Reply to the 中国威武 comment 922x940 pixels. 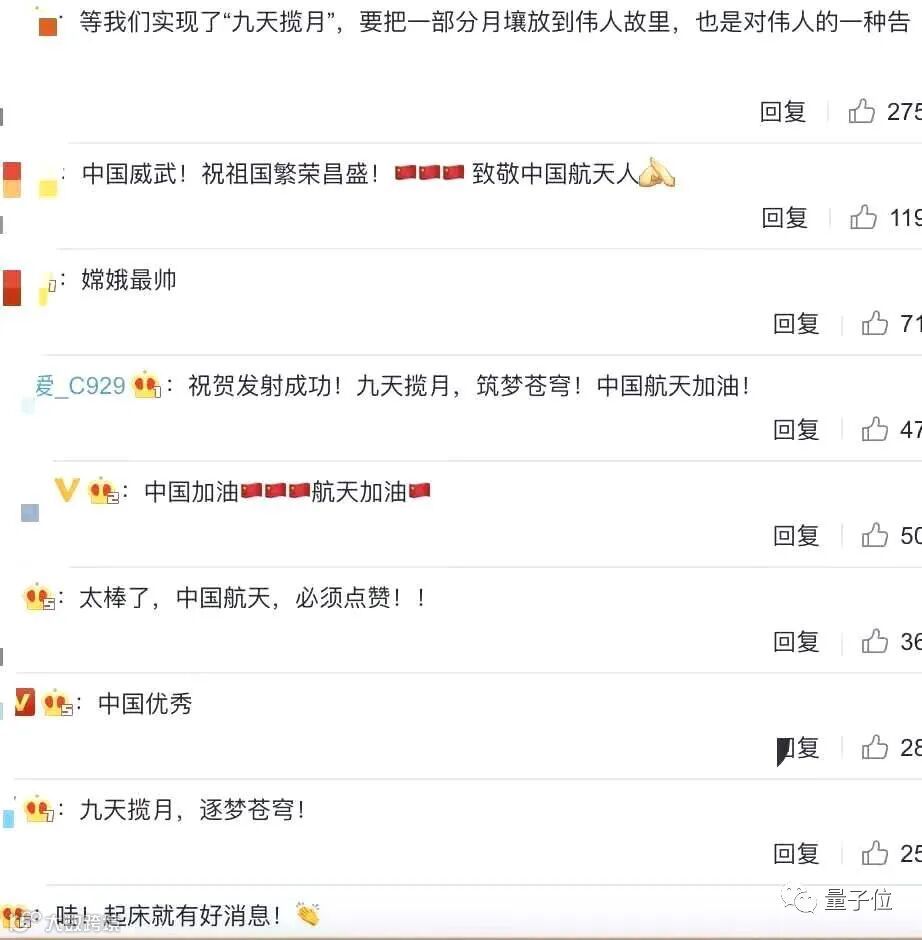[x=784, y=217]
